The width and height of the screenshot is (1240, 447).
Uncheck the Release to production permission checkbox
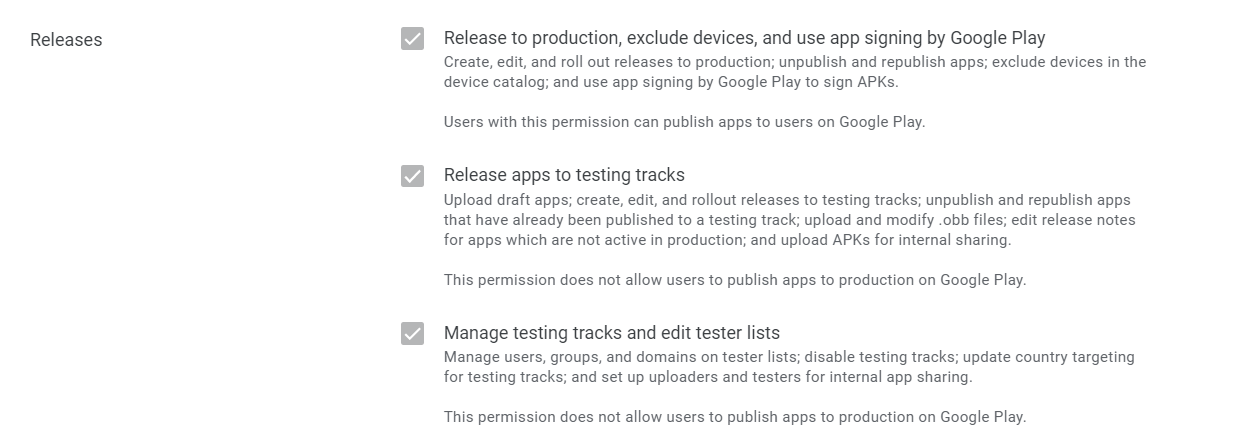[412, 39]
